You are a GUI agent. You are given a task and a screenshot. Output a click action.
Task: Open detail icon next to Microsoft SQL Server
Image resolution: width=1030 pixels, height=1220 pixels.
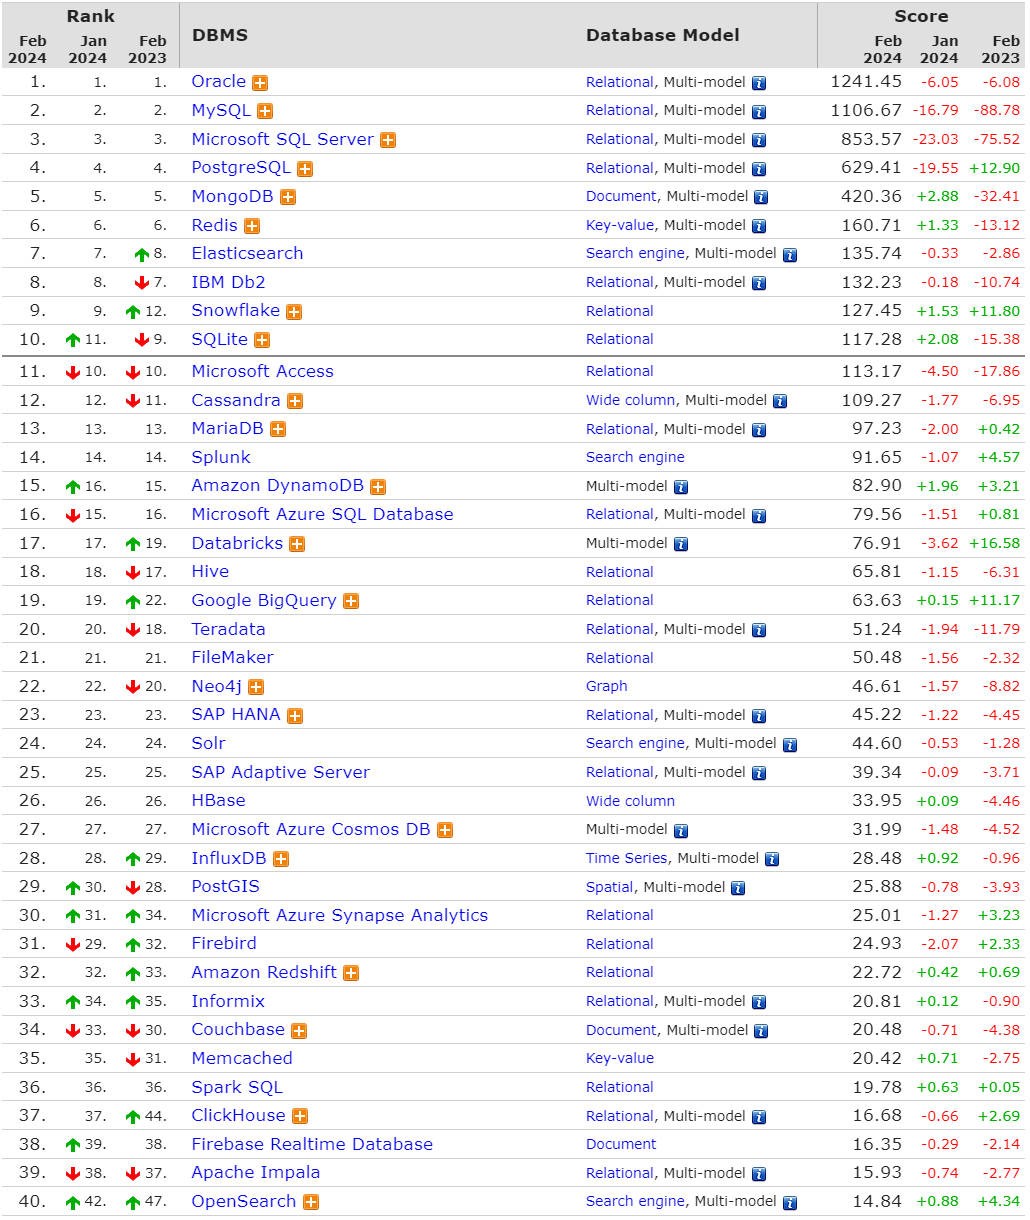click(388, 140)
